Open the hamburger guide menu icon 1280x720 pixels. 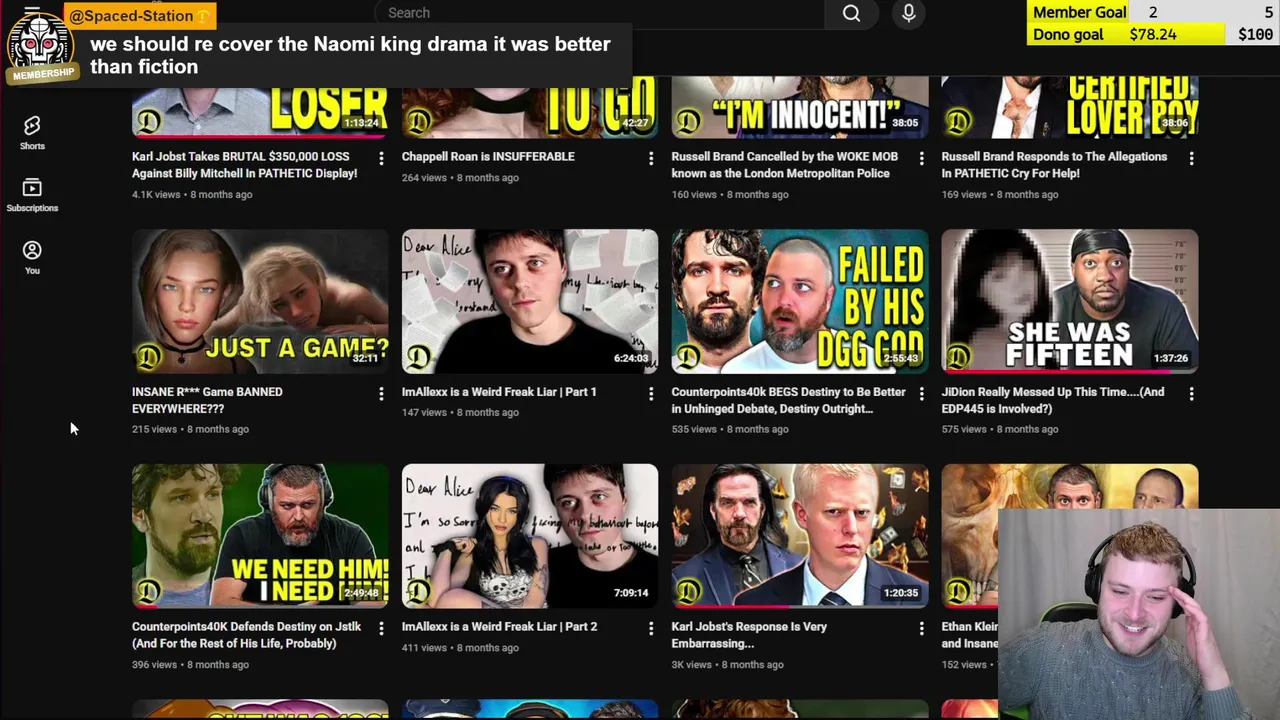(x=32, y=11)
